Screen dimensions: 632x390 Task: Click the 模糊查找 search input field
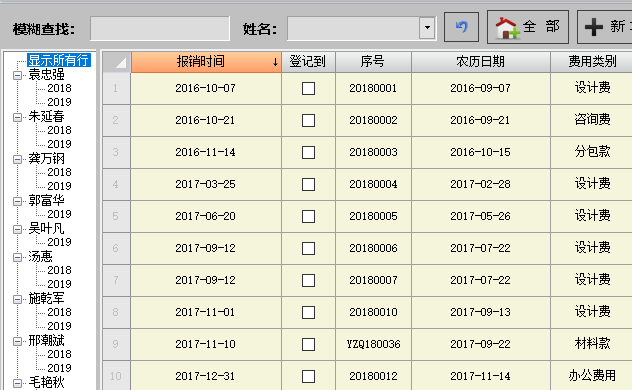point(160,29)
